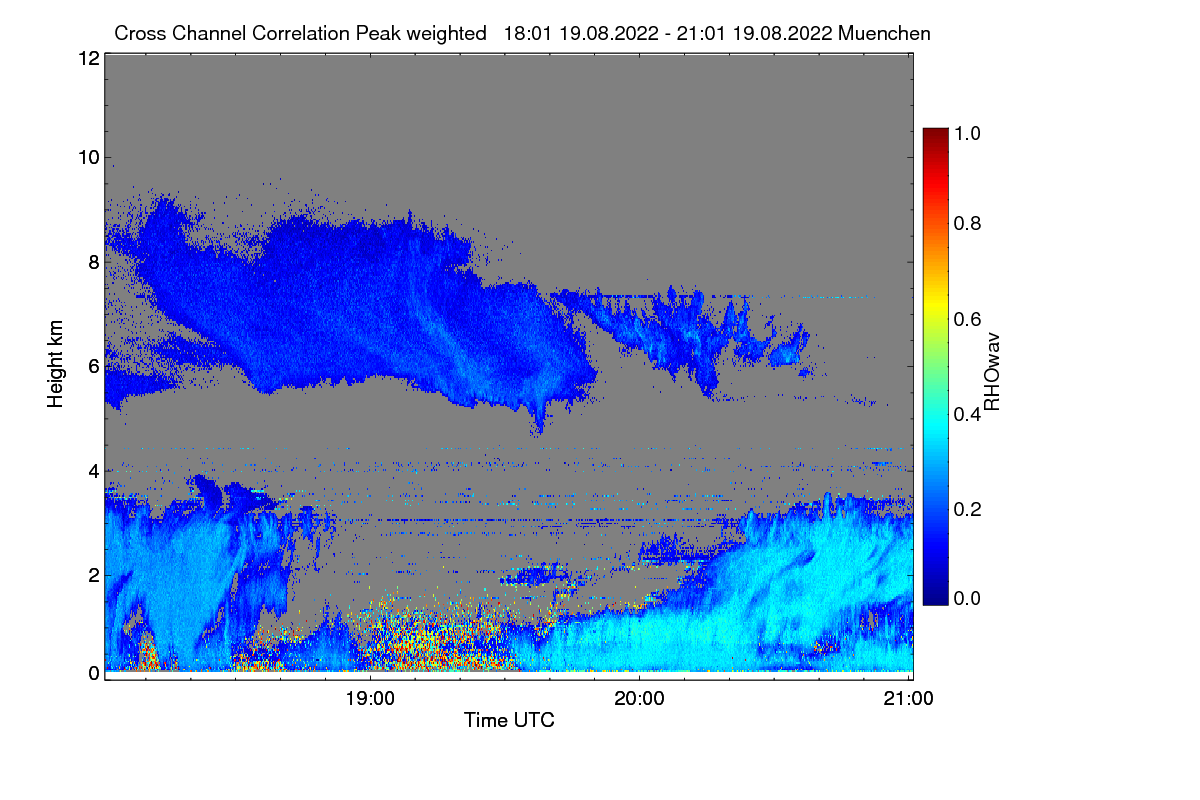Click the colorbar value '0.0'

pos(969,598)
